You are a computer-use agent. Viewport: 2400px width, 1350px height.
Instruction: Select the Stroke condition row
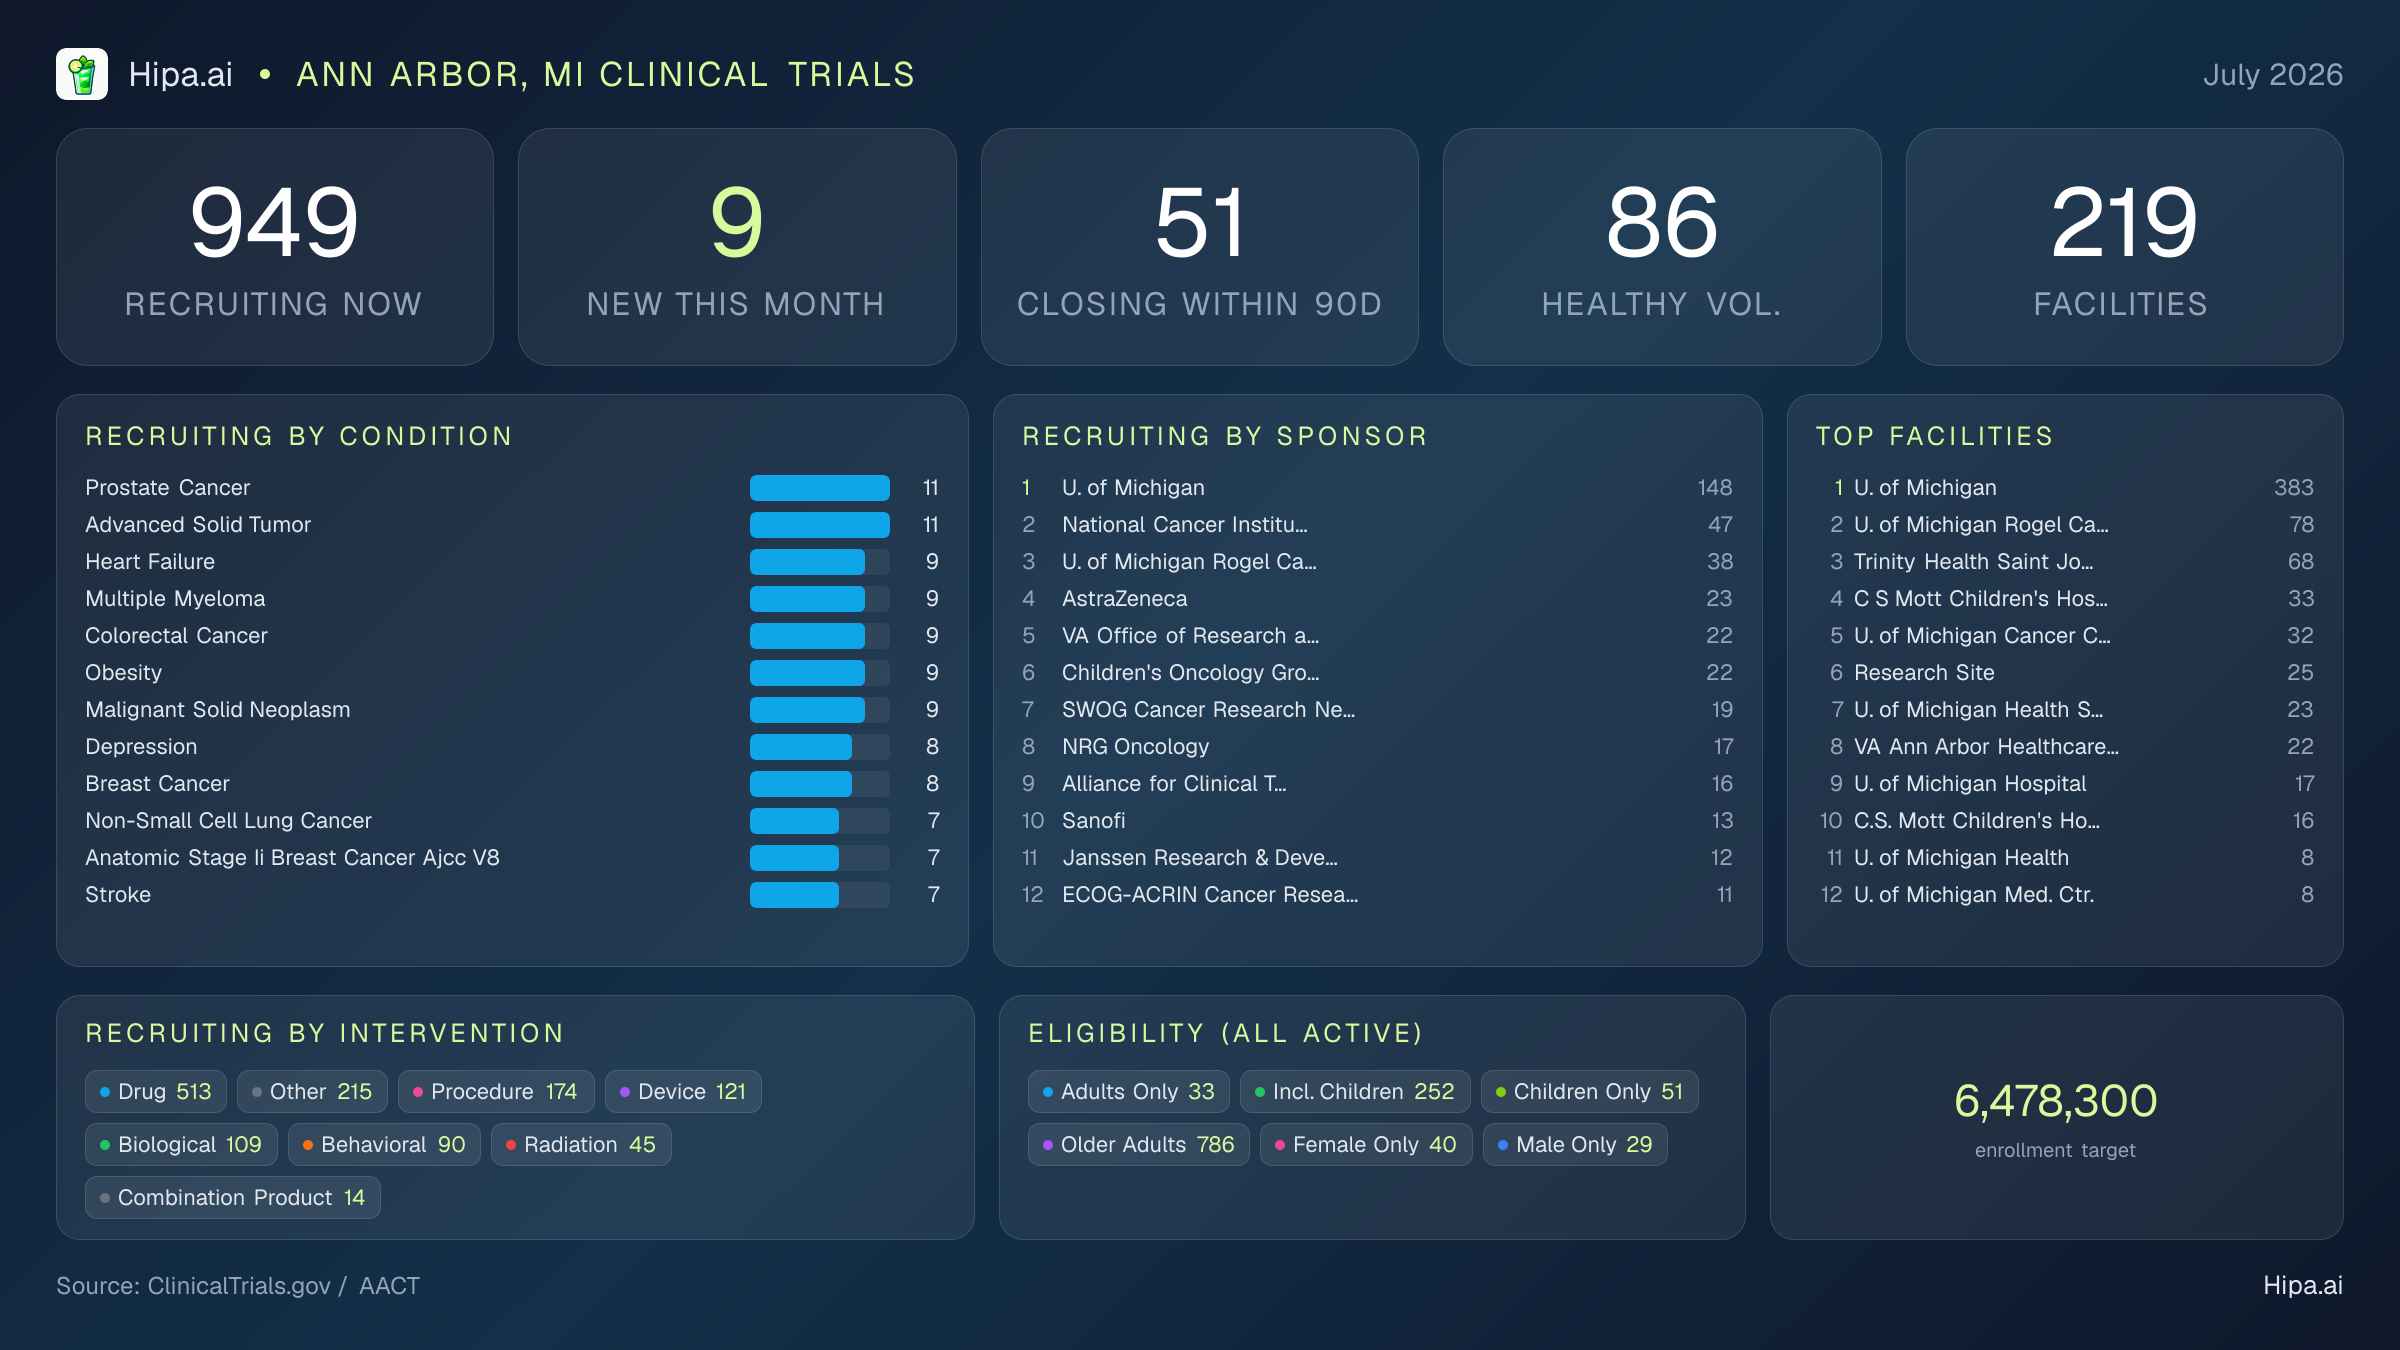coord(512,895)
